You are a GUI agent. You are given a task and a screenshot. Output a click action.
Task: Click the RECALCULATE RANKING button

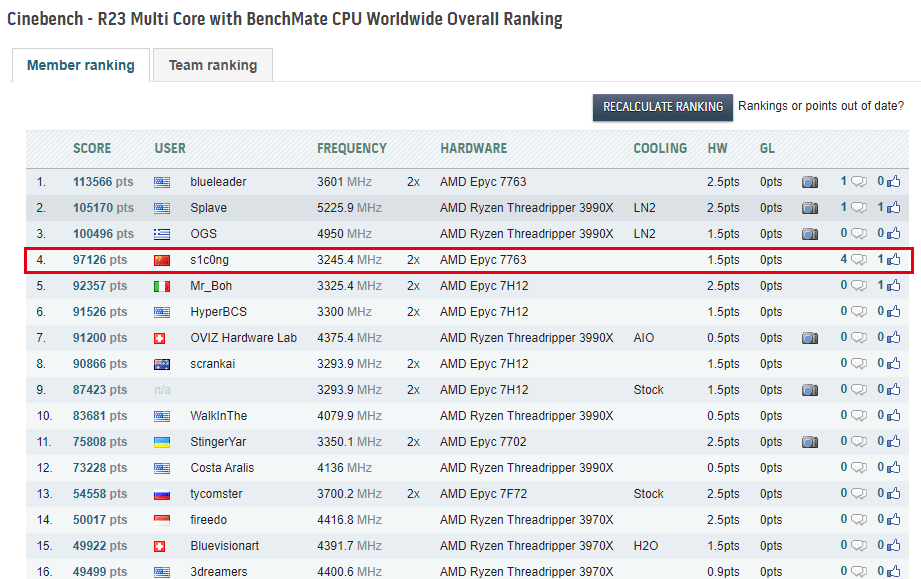click(663, 107)
